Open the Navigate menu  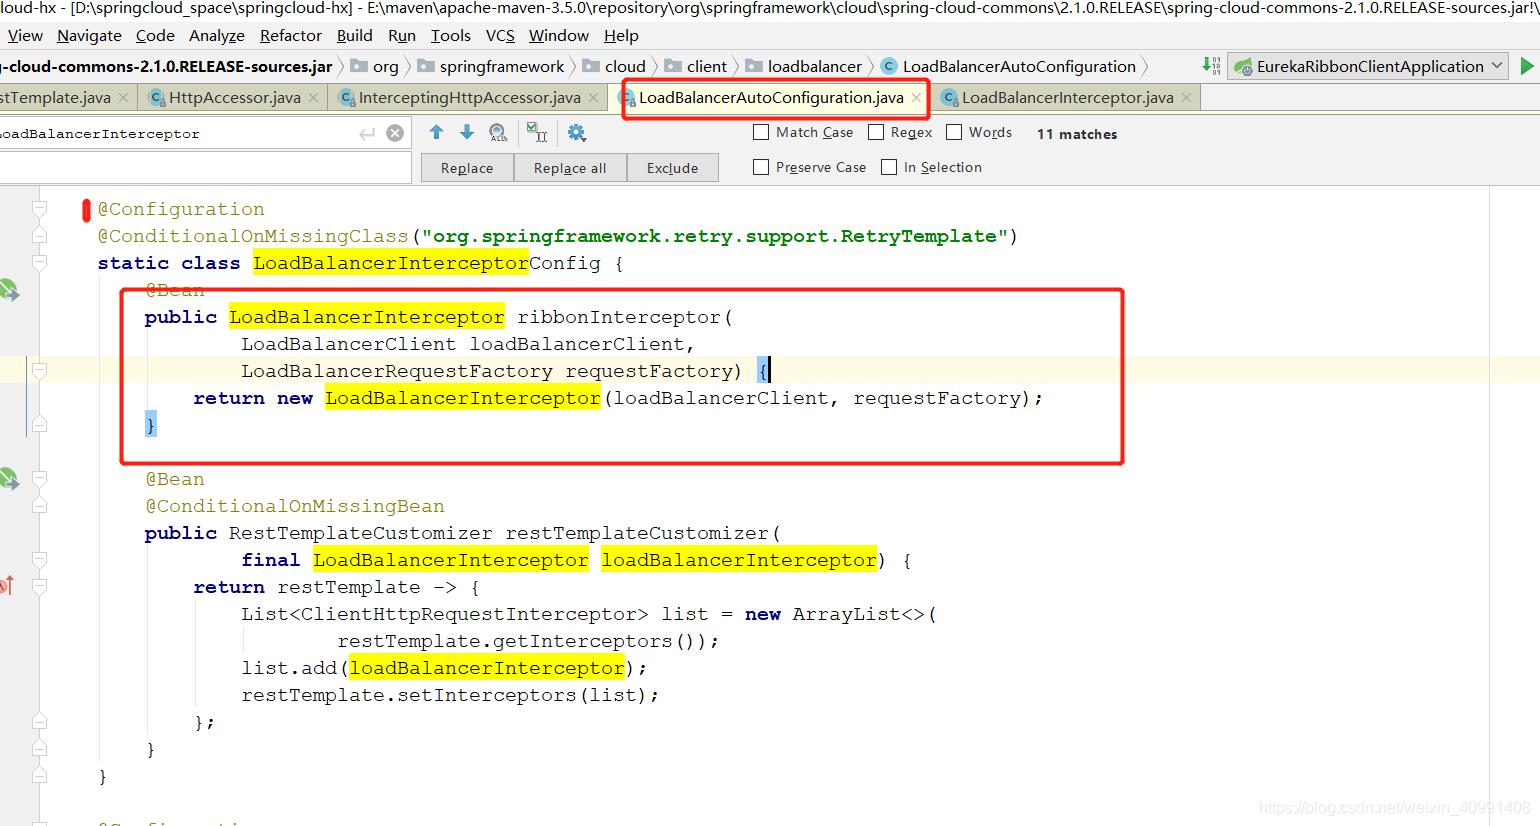[x=89, y=35]
